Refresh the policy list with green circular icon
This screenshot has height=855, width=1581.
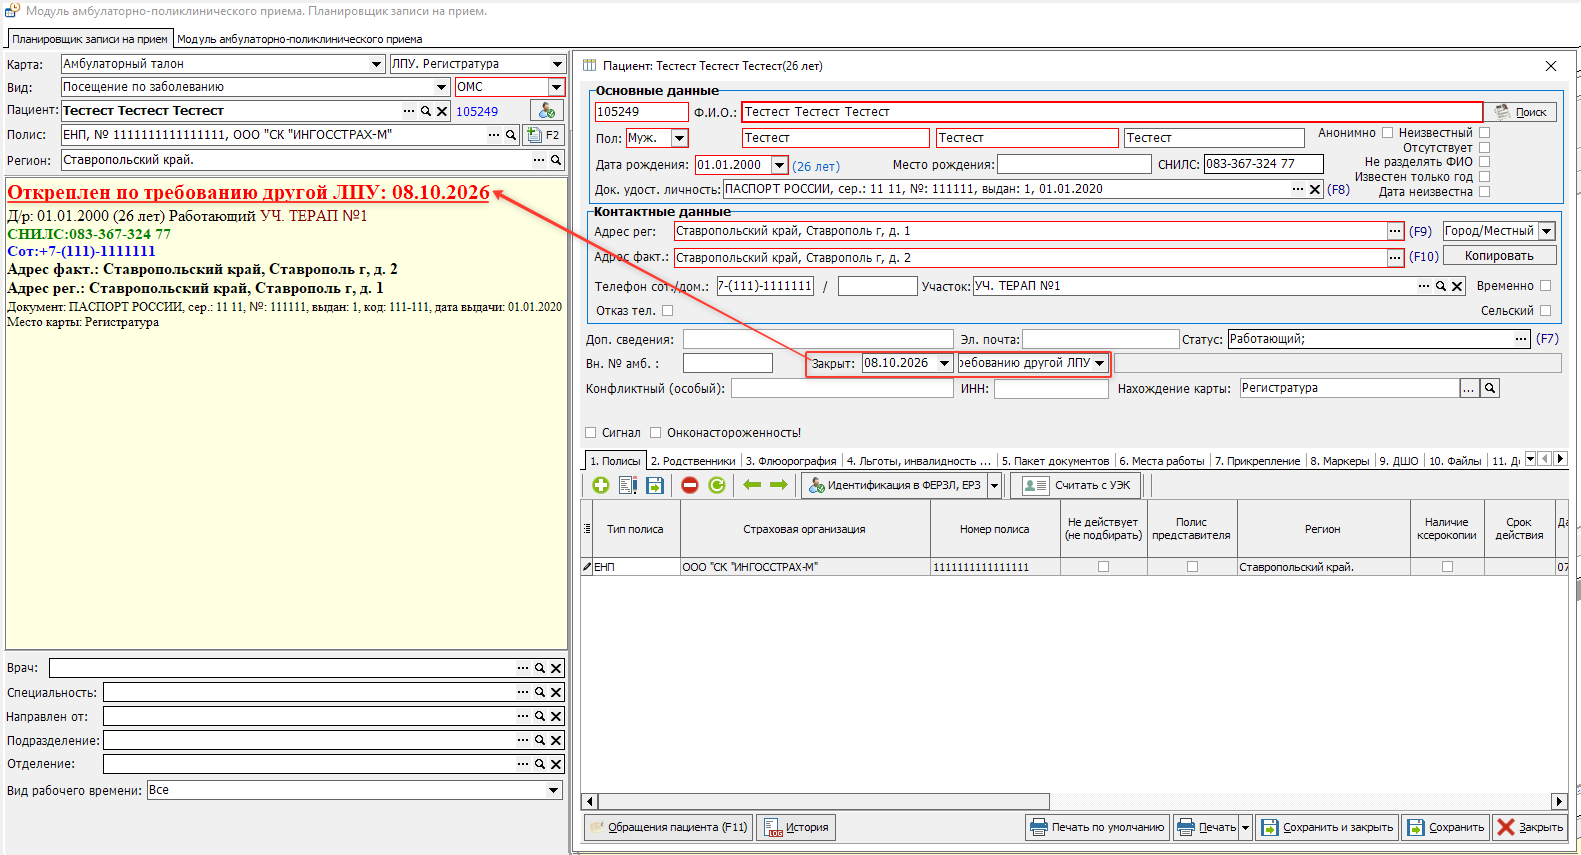click(717, 485)
